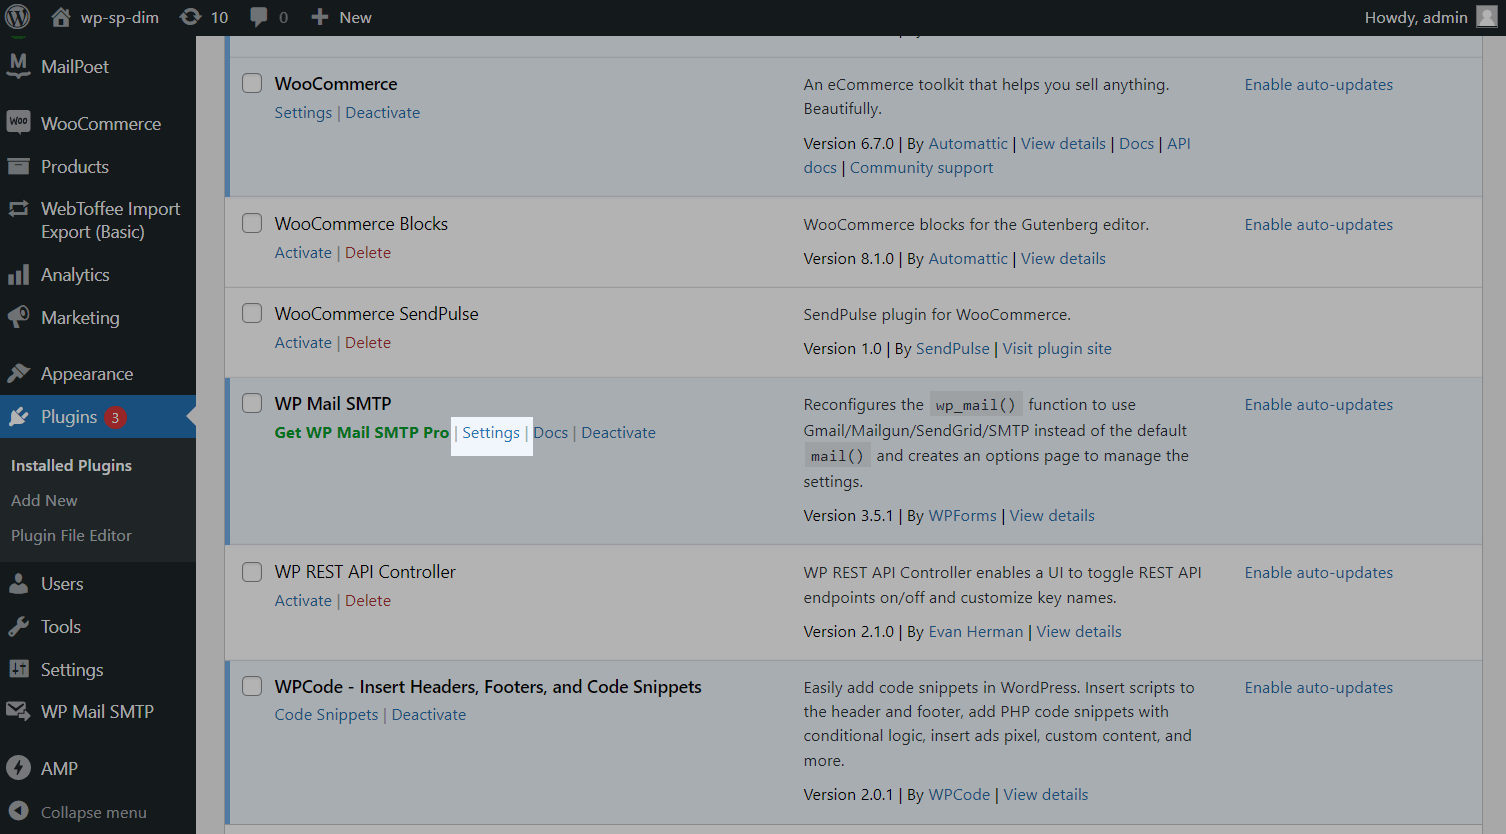Open the Howdy, admin account menu
The image size is (1506, 834).
pos(1429,17)
